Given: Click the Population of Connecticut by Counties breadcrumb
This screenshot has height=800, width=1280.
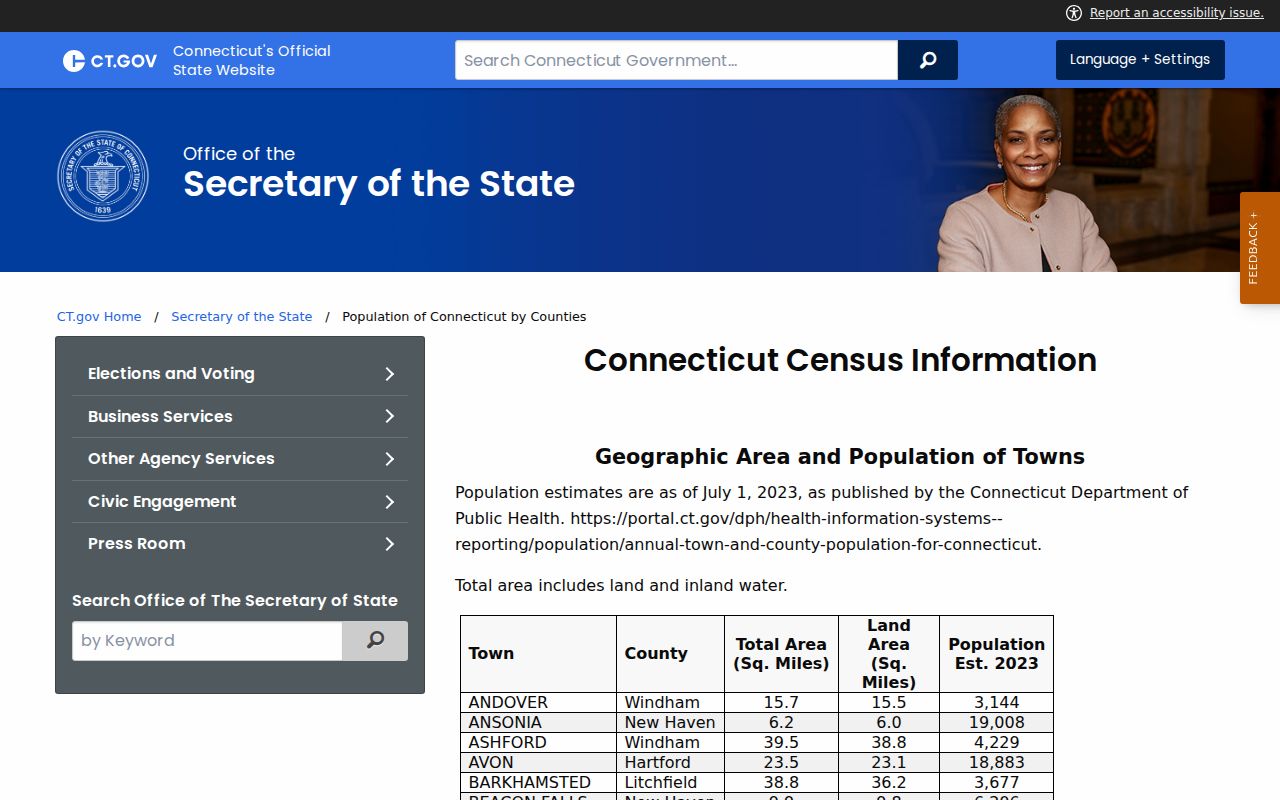Looking at the screenshot, I should (464, 317).
